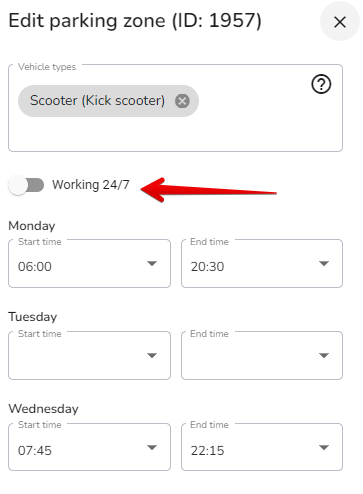Open the Vehicle types help icon
This screenshot has width=363, height=494.
point(321,84)
